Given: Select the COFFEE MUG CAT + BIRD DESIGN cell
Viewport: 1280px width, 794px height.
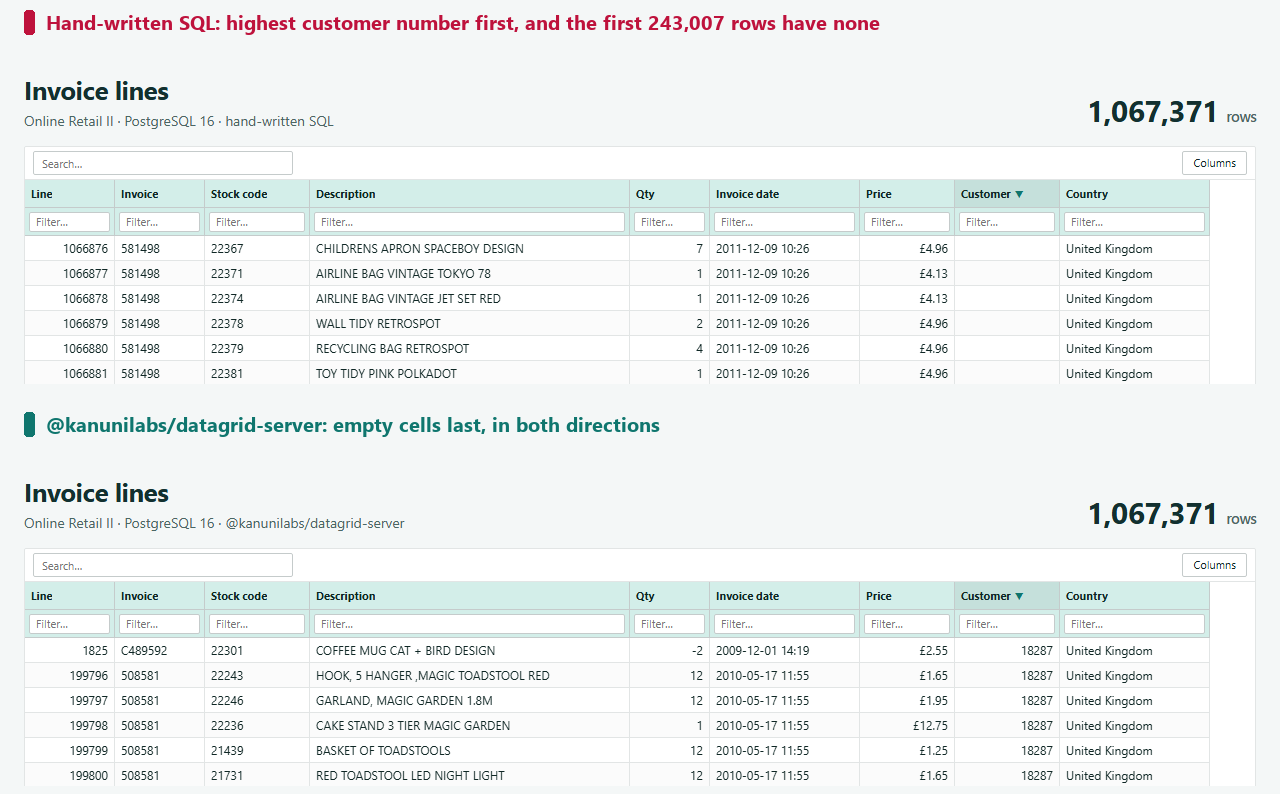Looking at the screenshot, I should (470, 651).
